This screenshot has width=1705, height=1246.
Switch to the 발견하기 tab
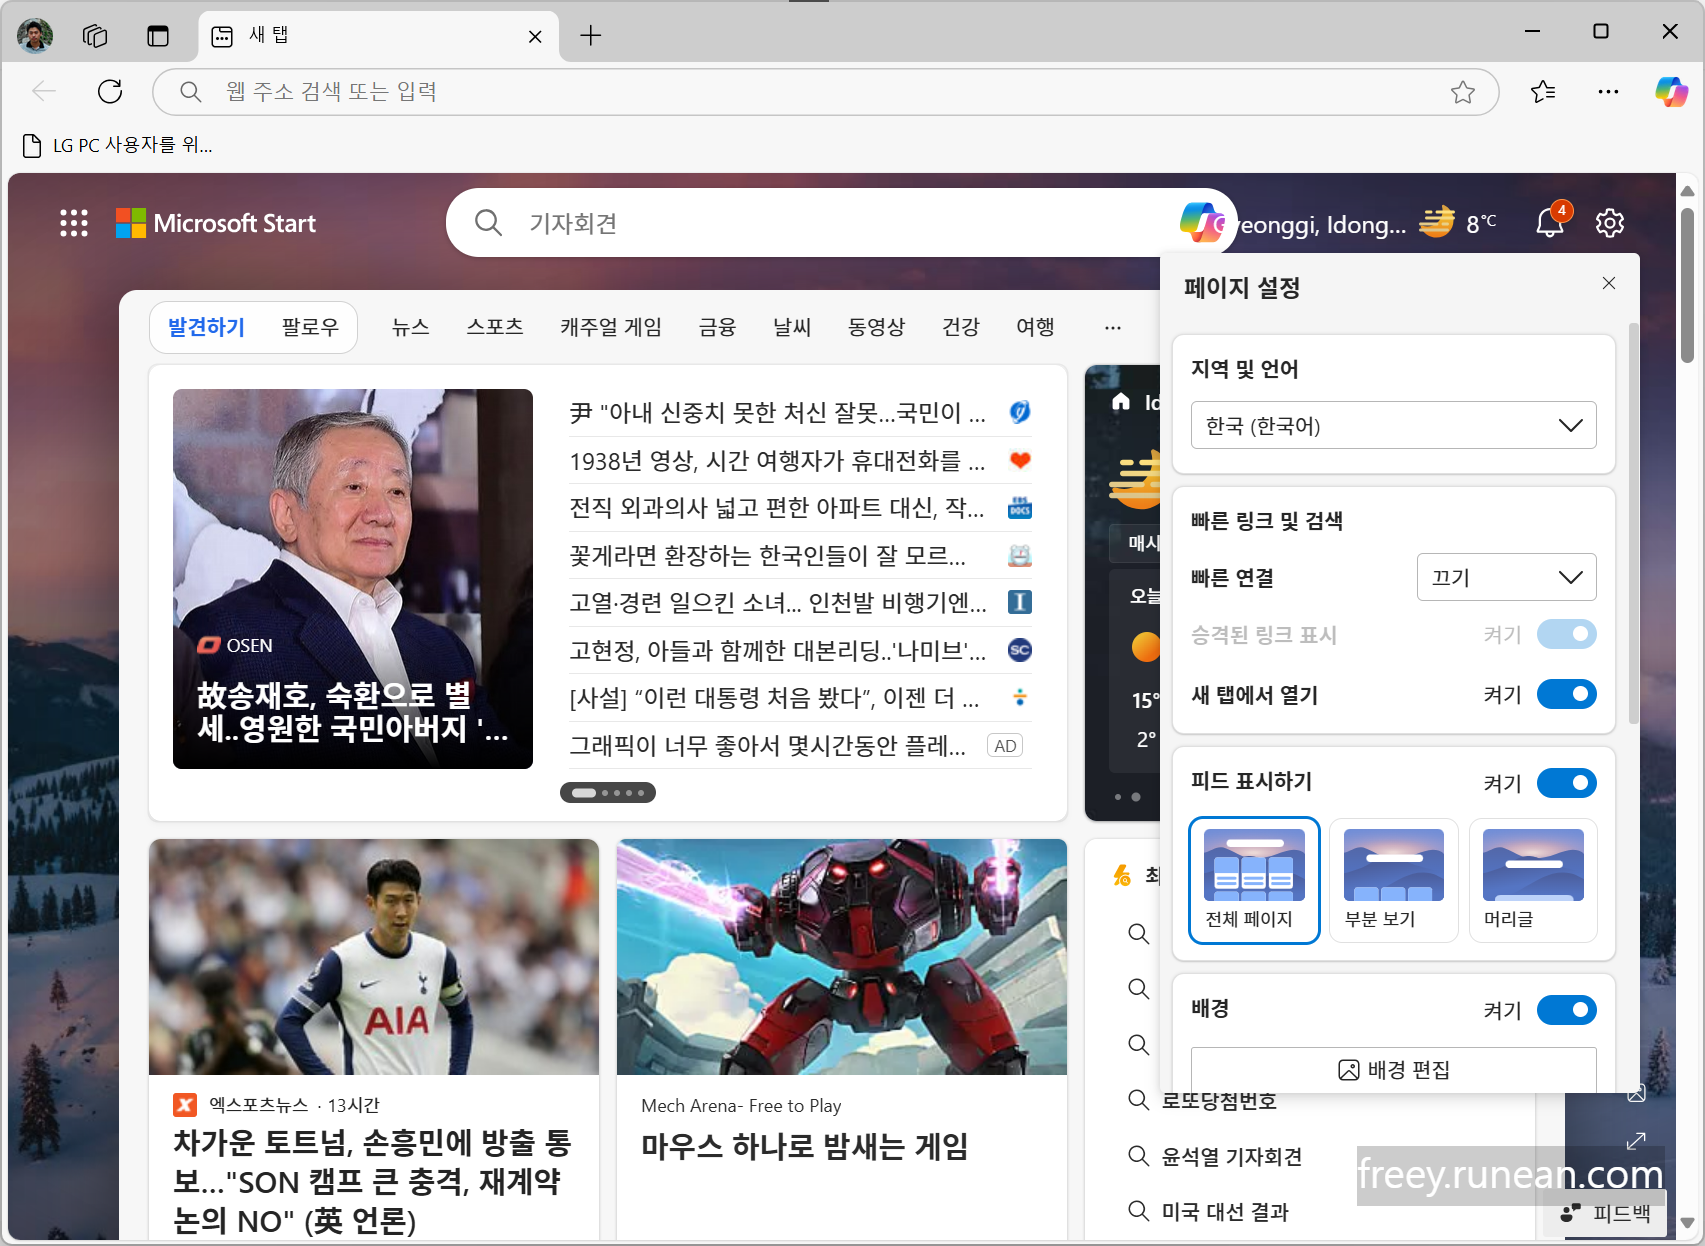tap(206, 327)
